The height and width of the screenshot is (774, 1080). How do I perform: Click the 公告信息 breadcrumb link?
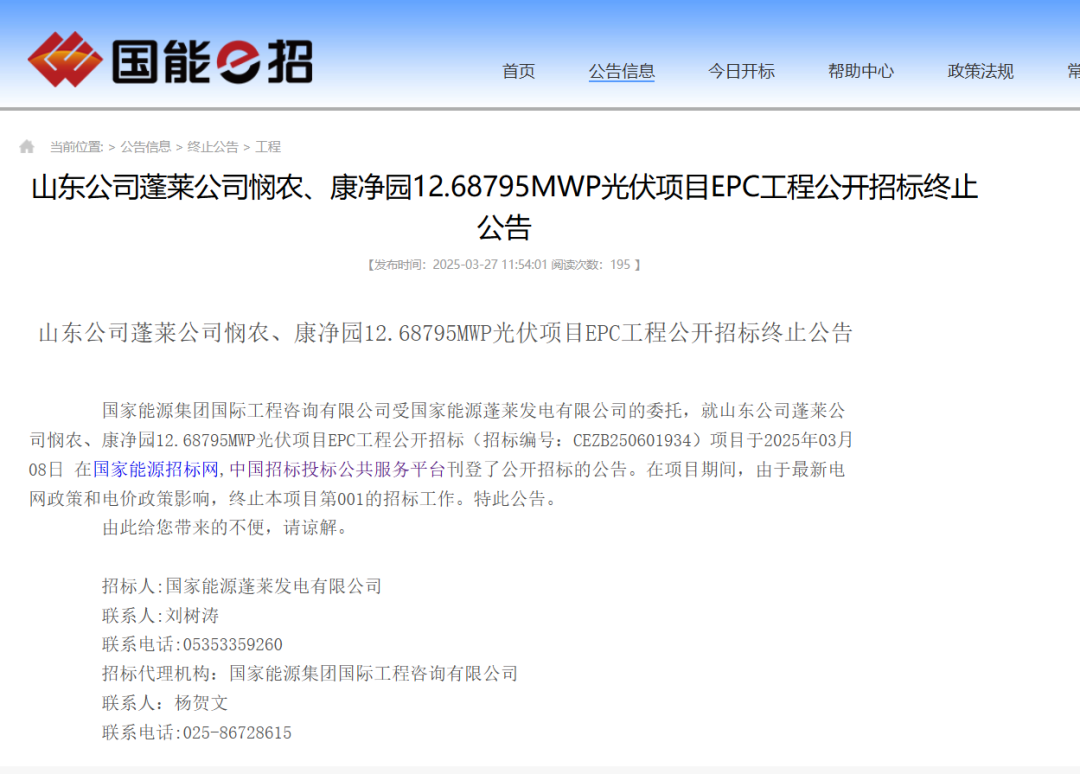coord(146,147)
